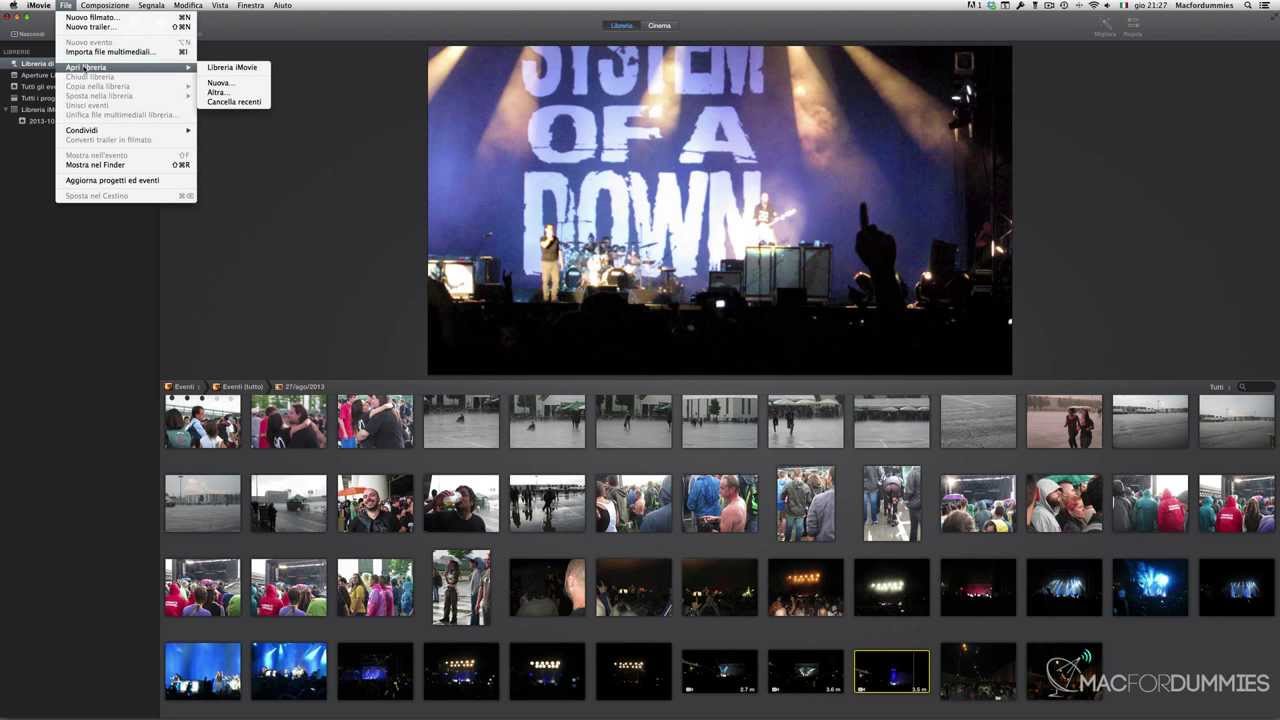The height and width of the screenshot is (720, 1280).
Task: Click the Italian flag input source icon
Action: point(1124,5)
